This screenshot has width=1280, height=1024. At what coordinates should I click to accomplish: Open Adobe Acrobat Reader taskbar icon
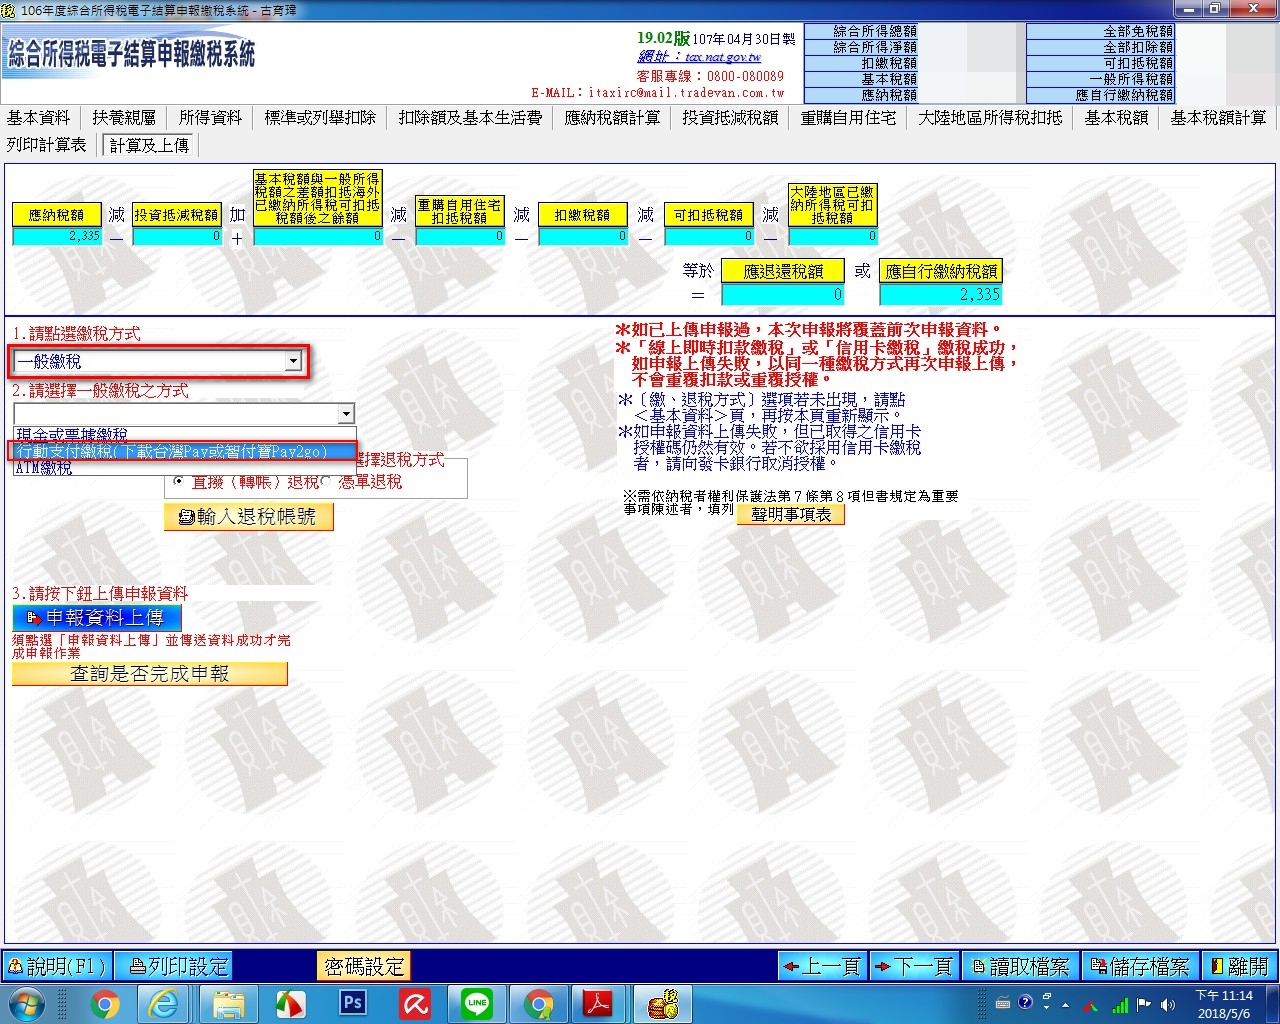tap(598, 1002)
